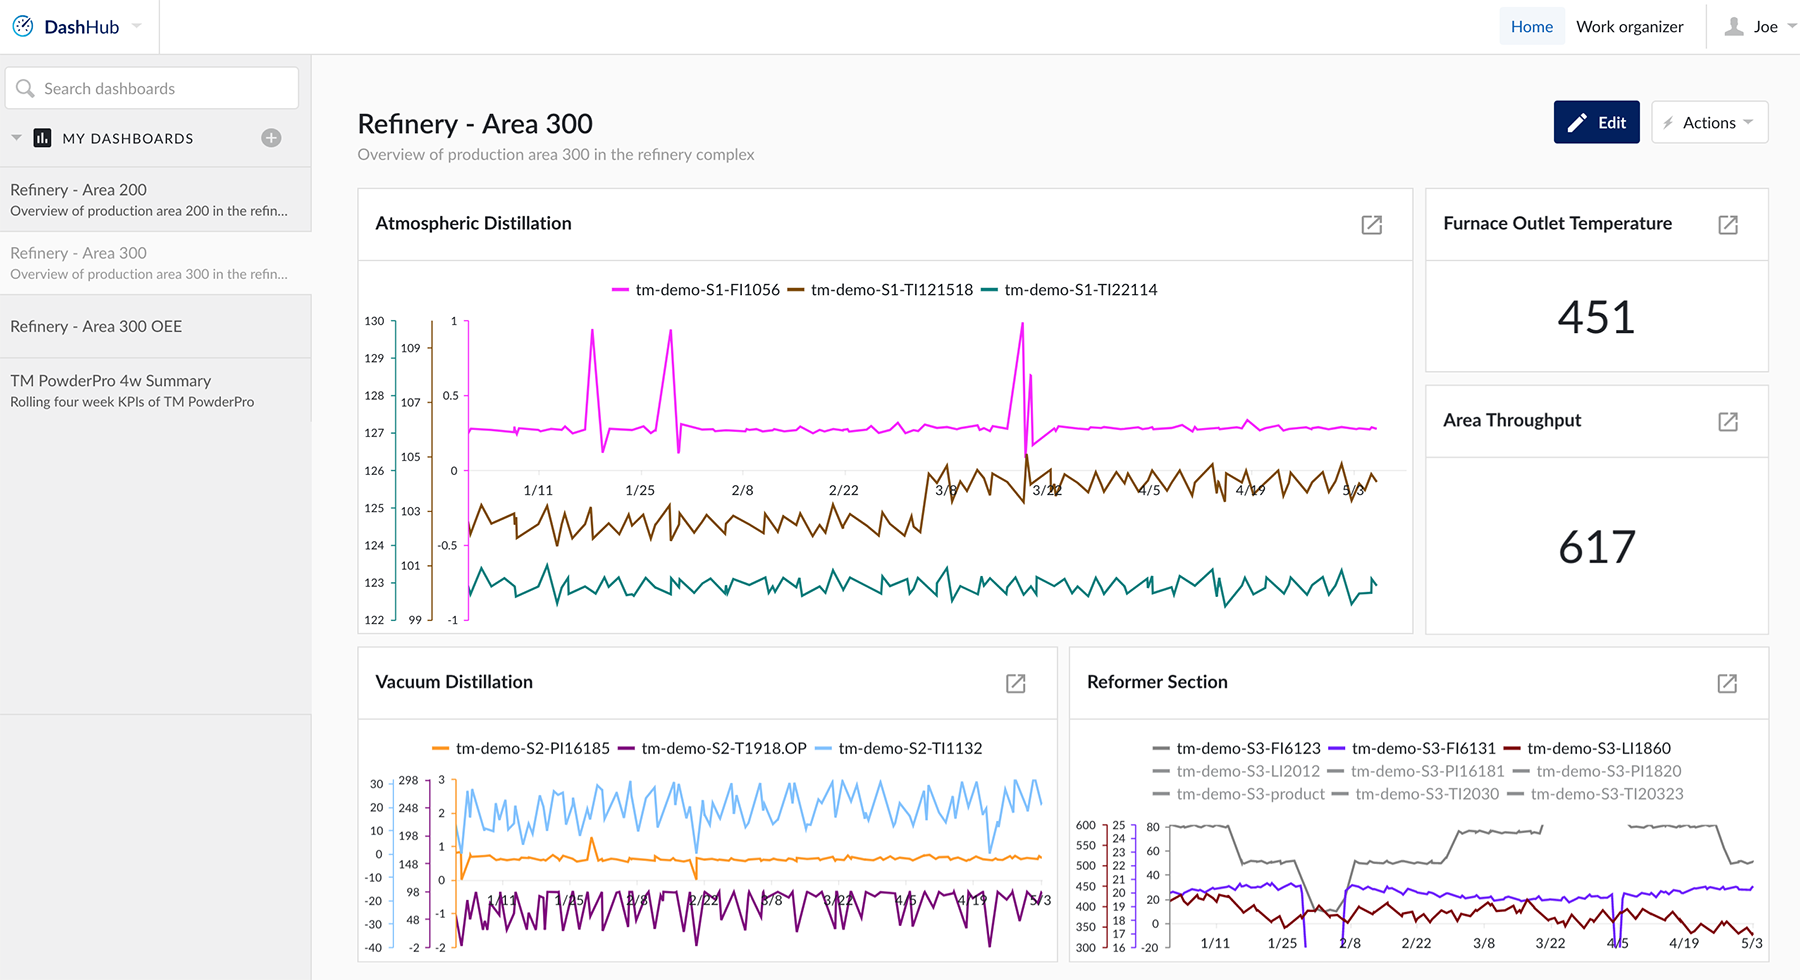Open the DashHub app switcher dropdown arrow
Image resolution: width=1800 pixels, height=980 pixels.
click(137, 27)
